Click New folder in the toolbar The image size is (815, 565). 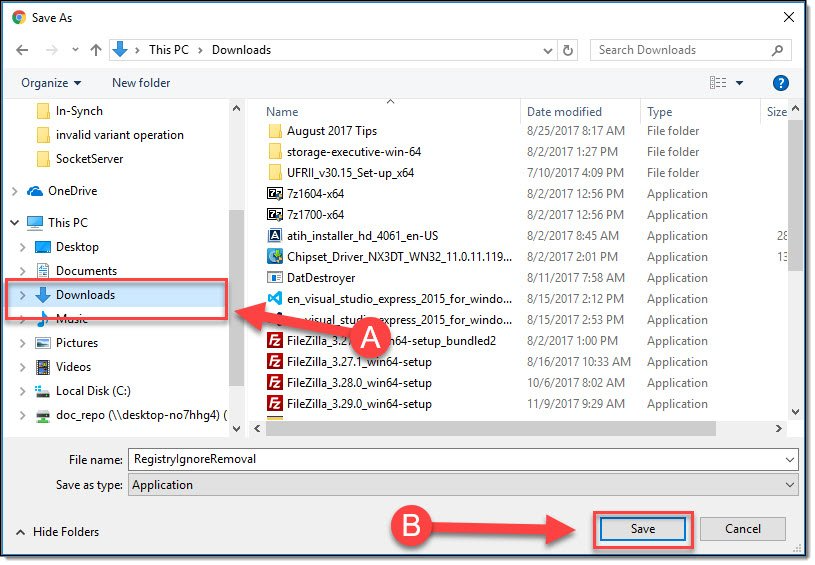[141, 83]
